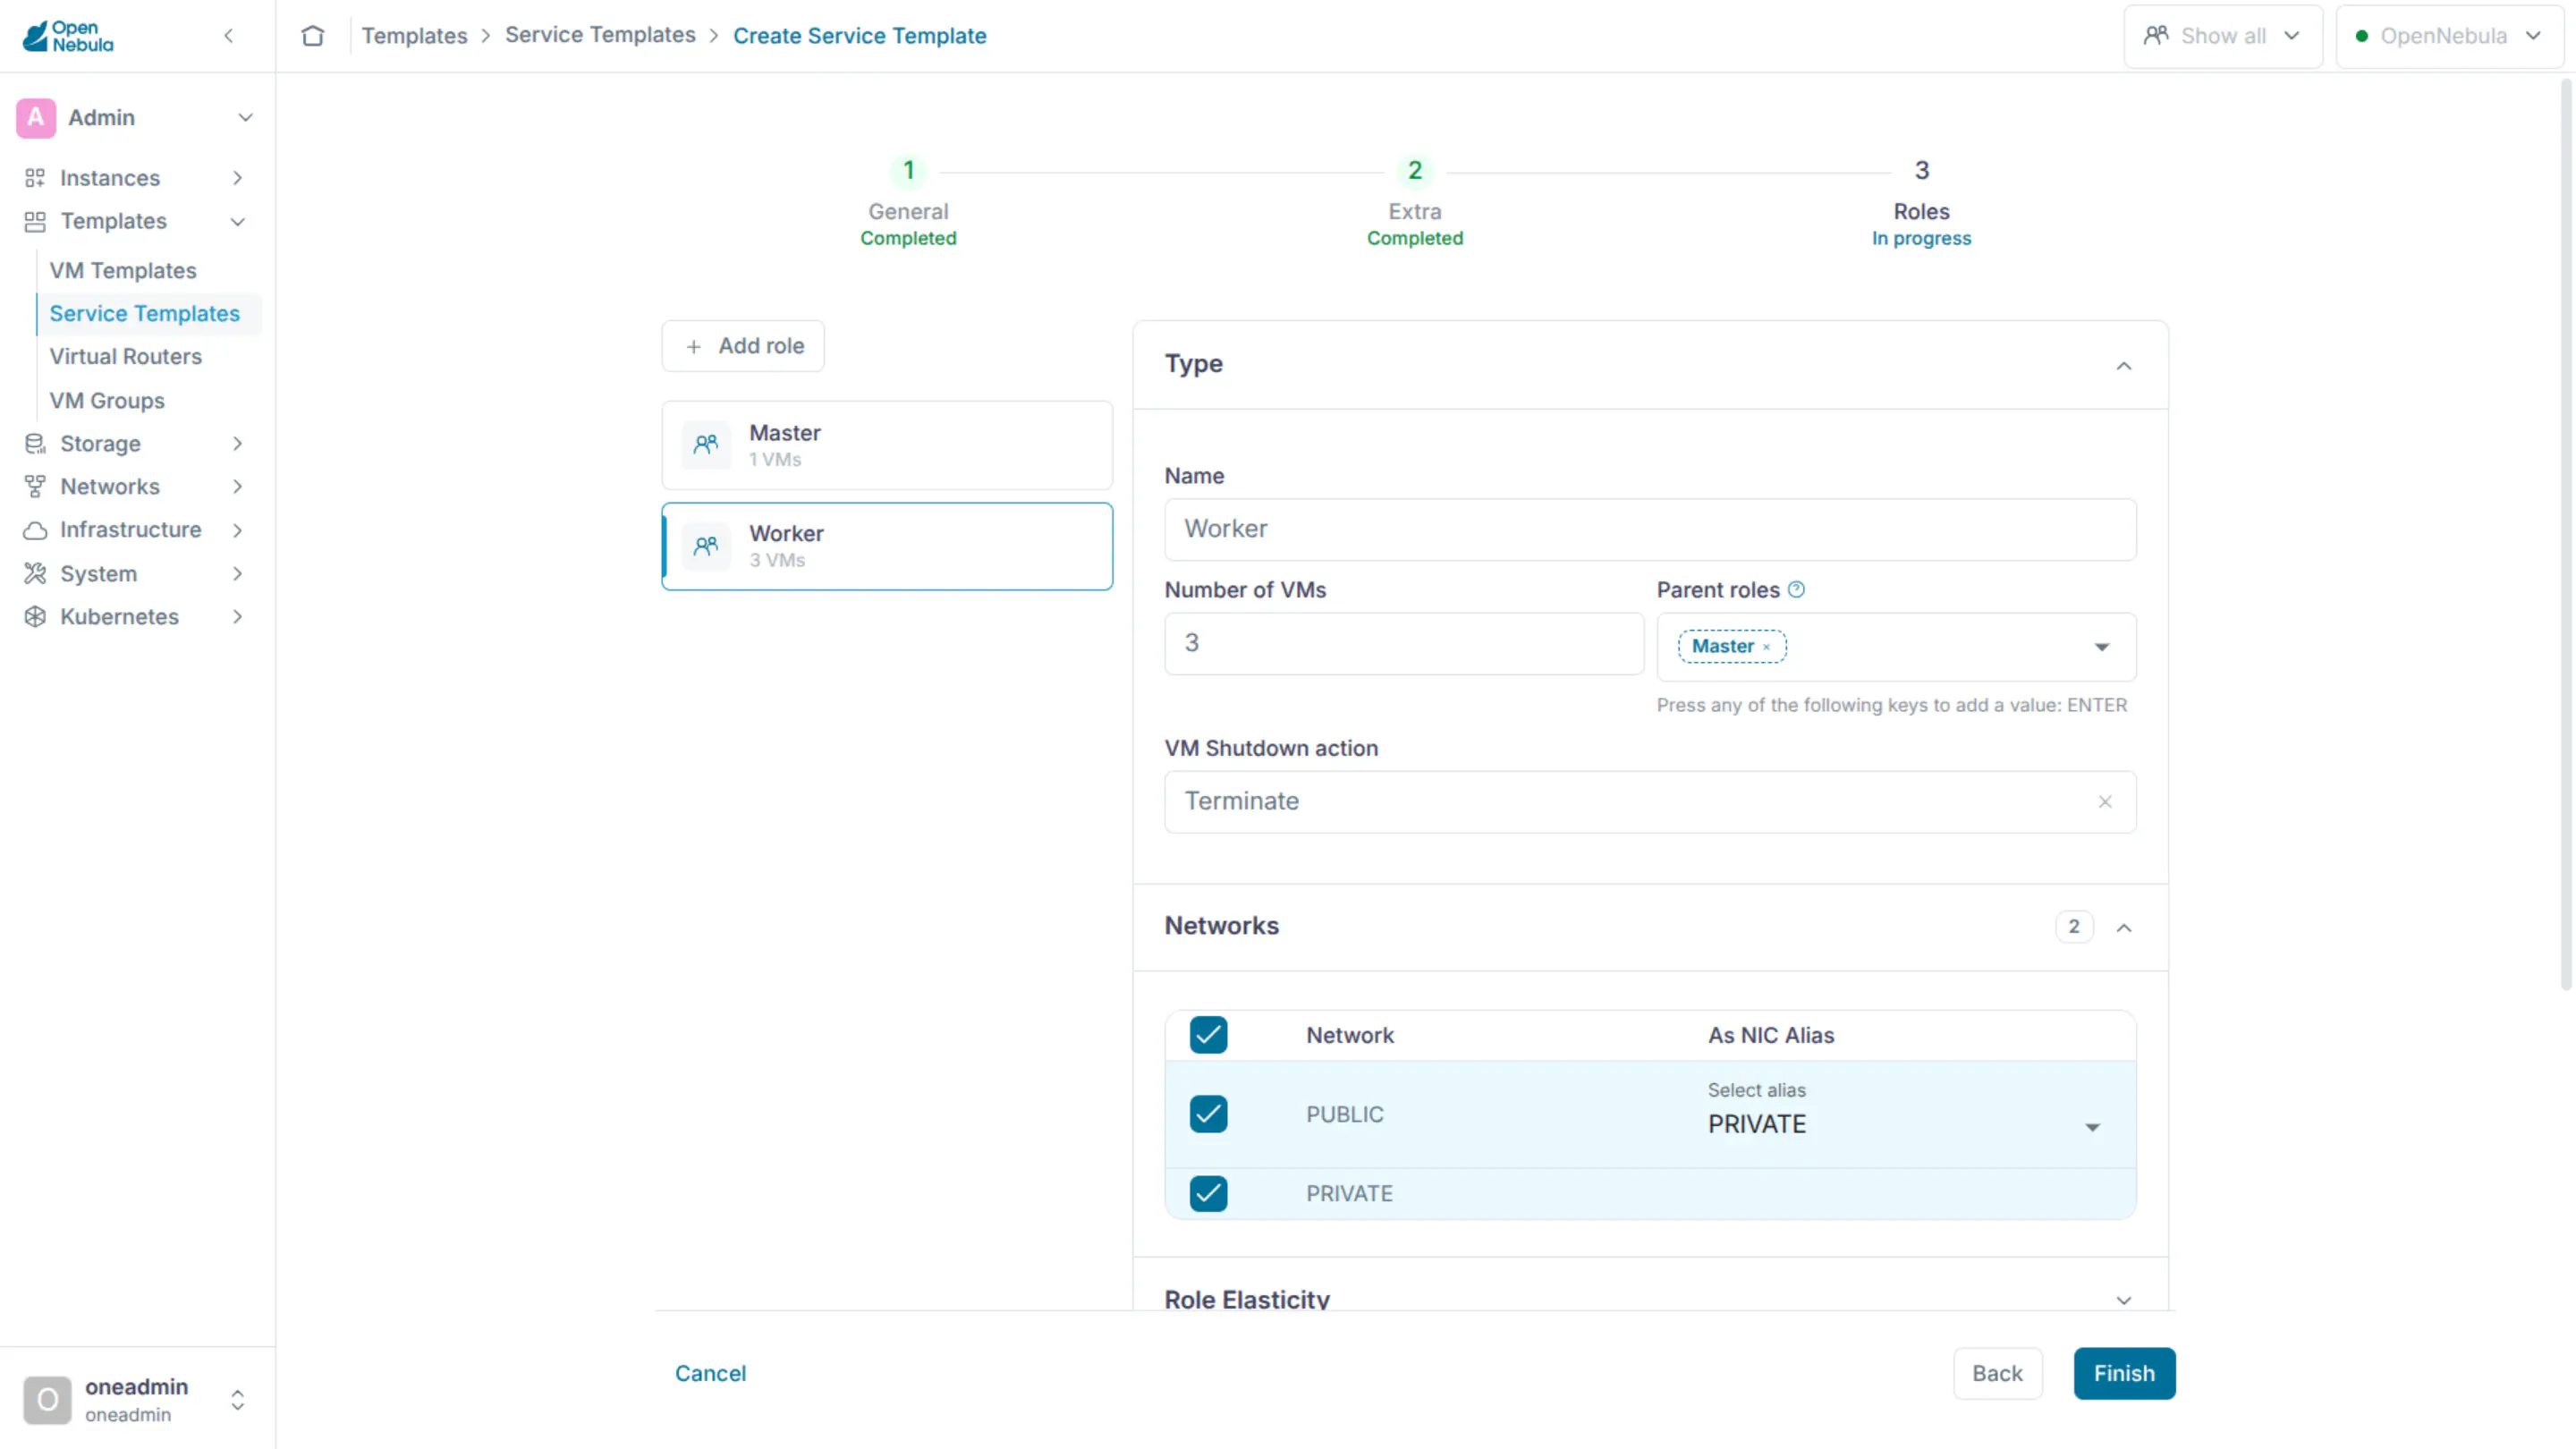Go to step 1 General
Screen dimensions: 2576x1449
(908, 202)
